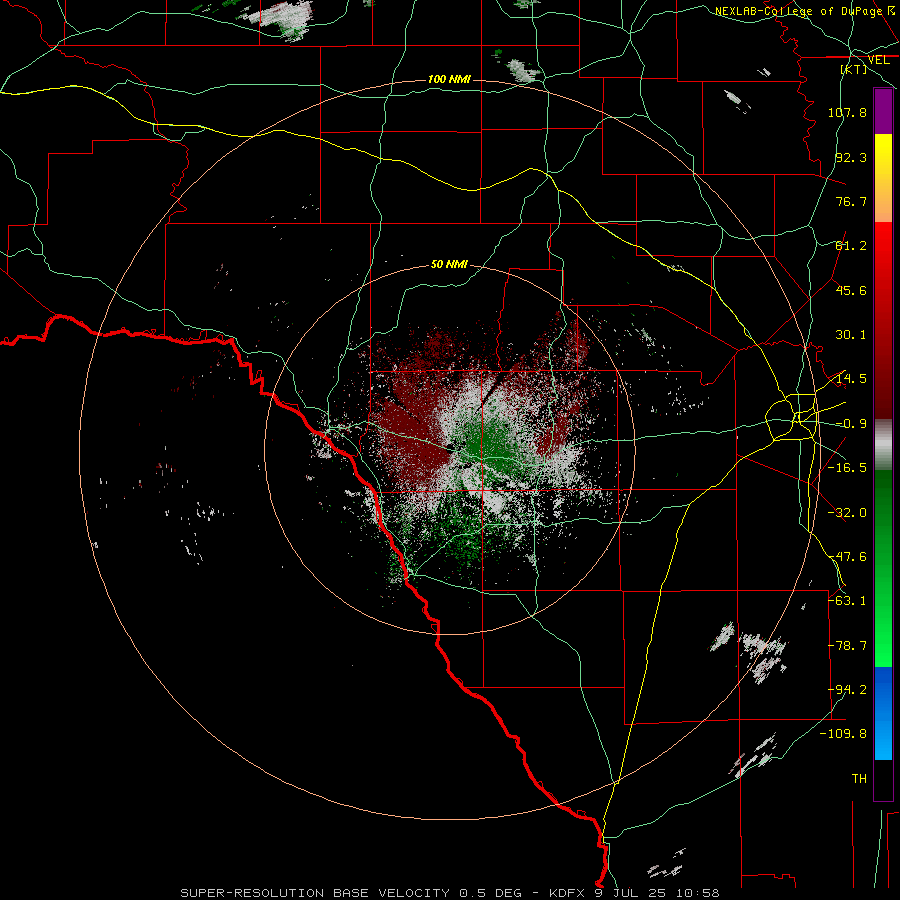Click the -0.9 velocity scale value
This screenshot has height=900, width=900.
(x=851, y=424)
